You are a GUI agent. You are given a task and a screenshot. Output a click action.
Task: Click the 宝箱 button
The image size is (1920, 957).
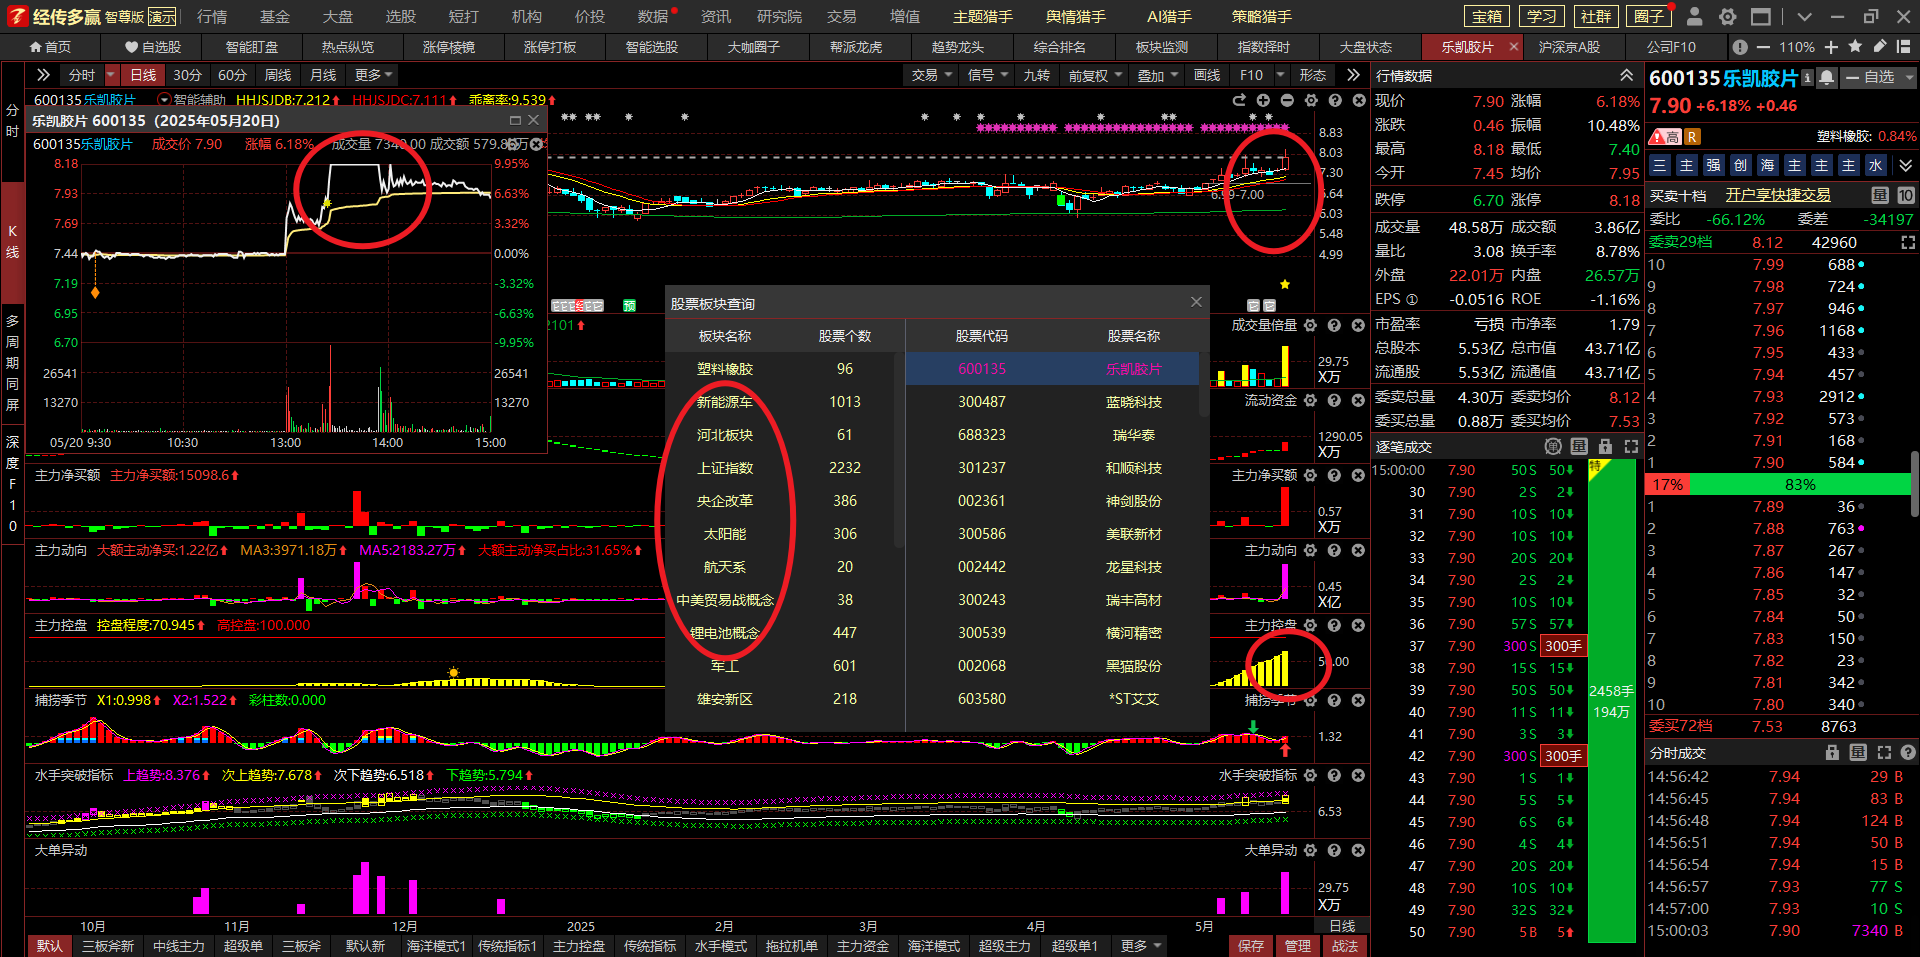[x=1488, y=16]
